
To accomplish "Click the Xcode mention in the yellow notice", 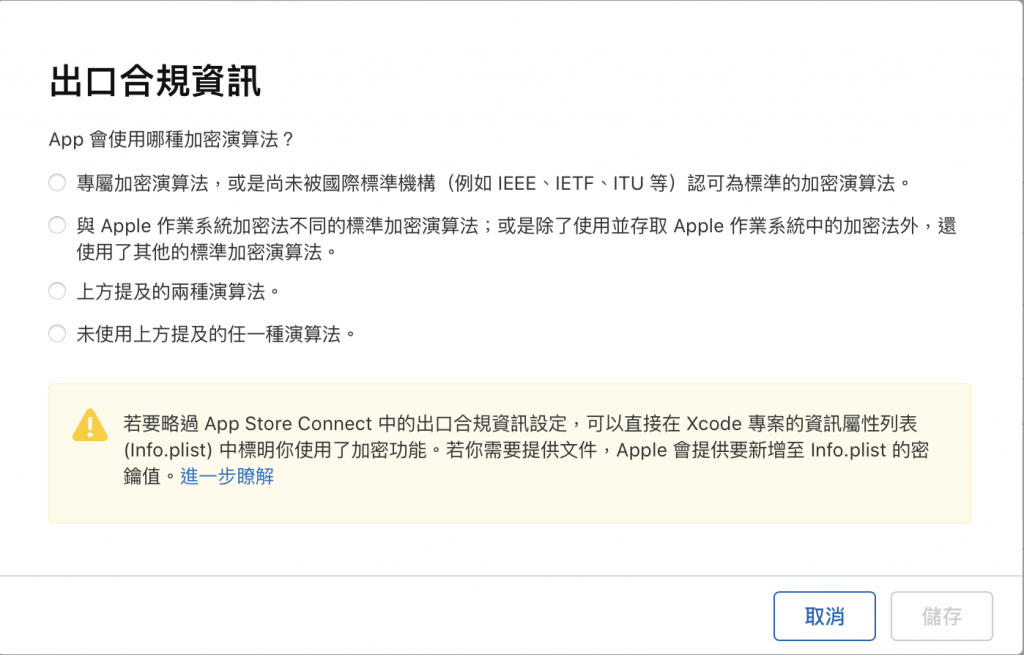I will coord(714,424).
